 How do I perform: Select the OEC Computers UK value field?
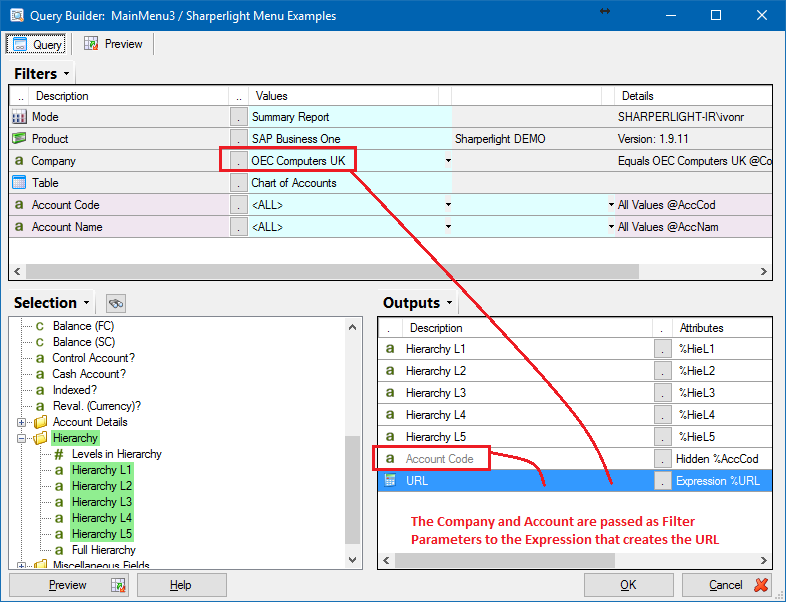[x=349, y=161]
